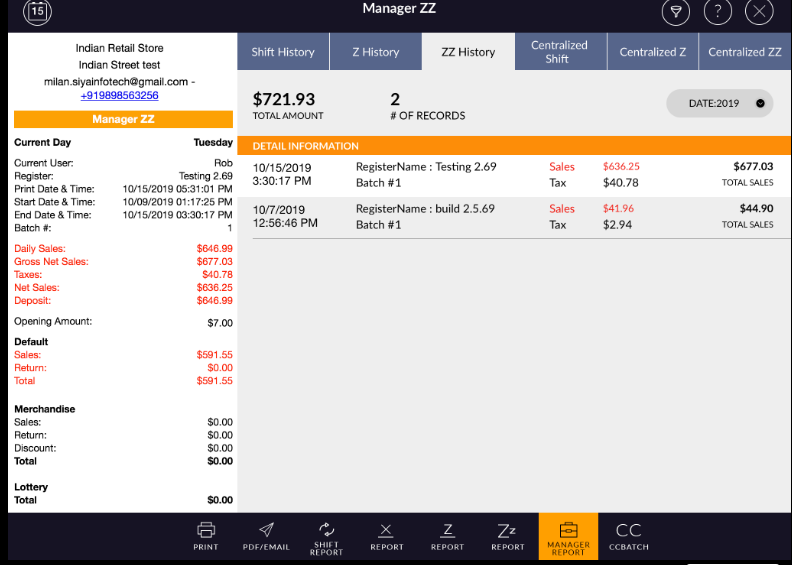Select the X Report icon

tap(387, 535)
